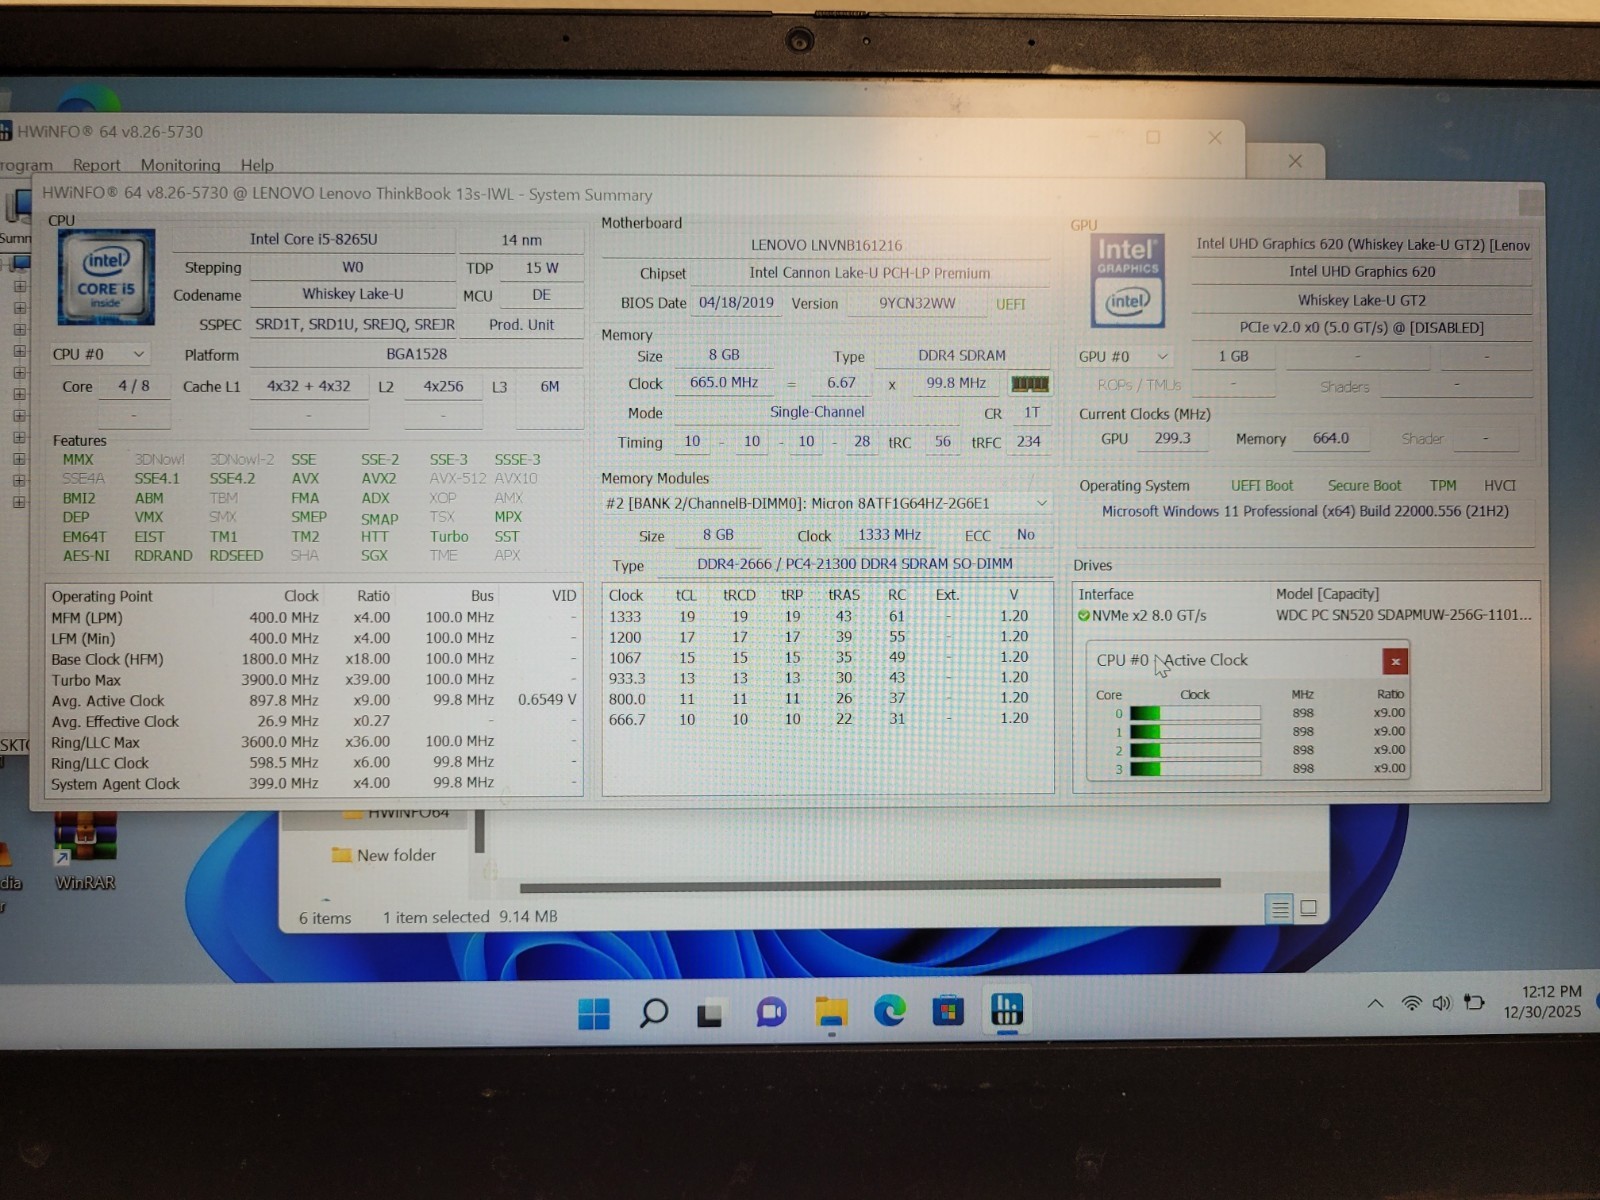The height and width of the screenshot is (1200, 1600).
Task: Click the AES-NI feature label
Action: click(x=86, y=556)
